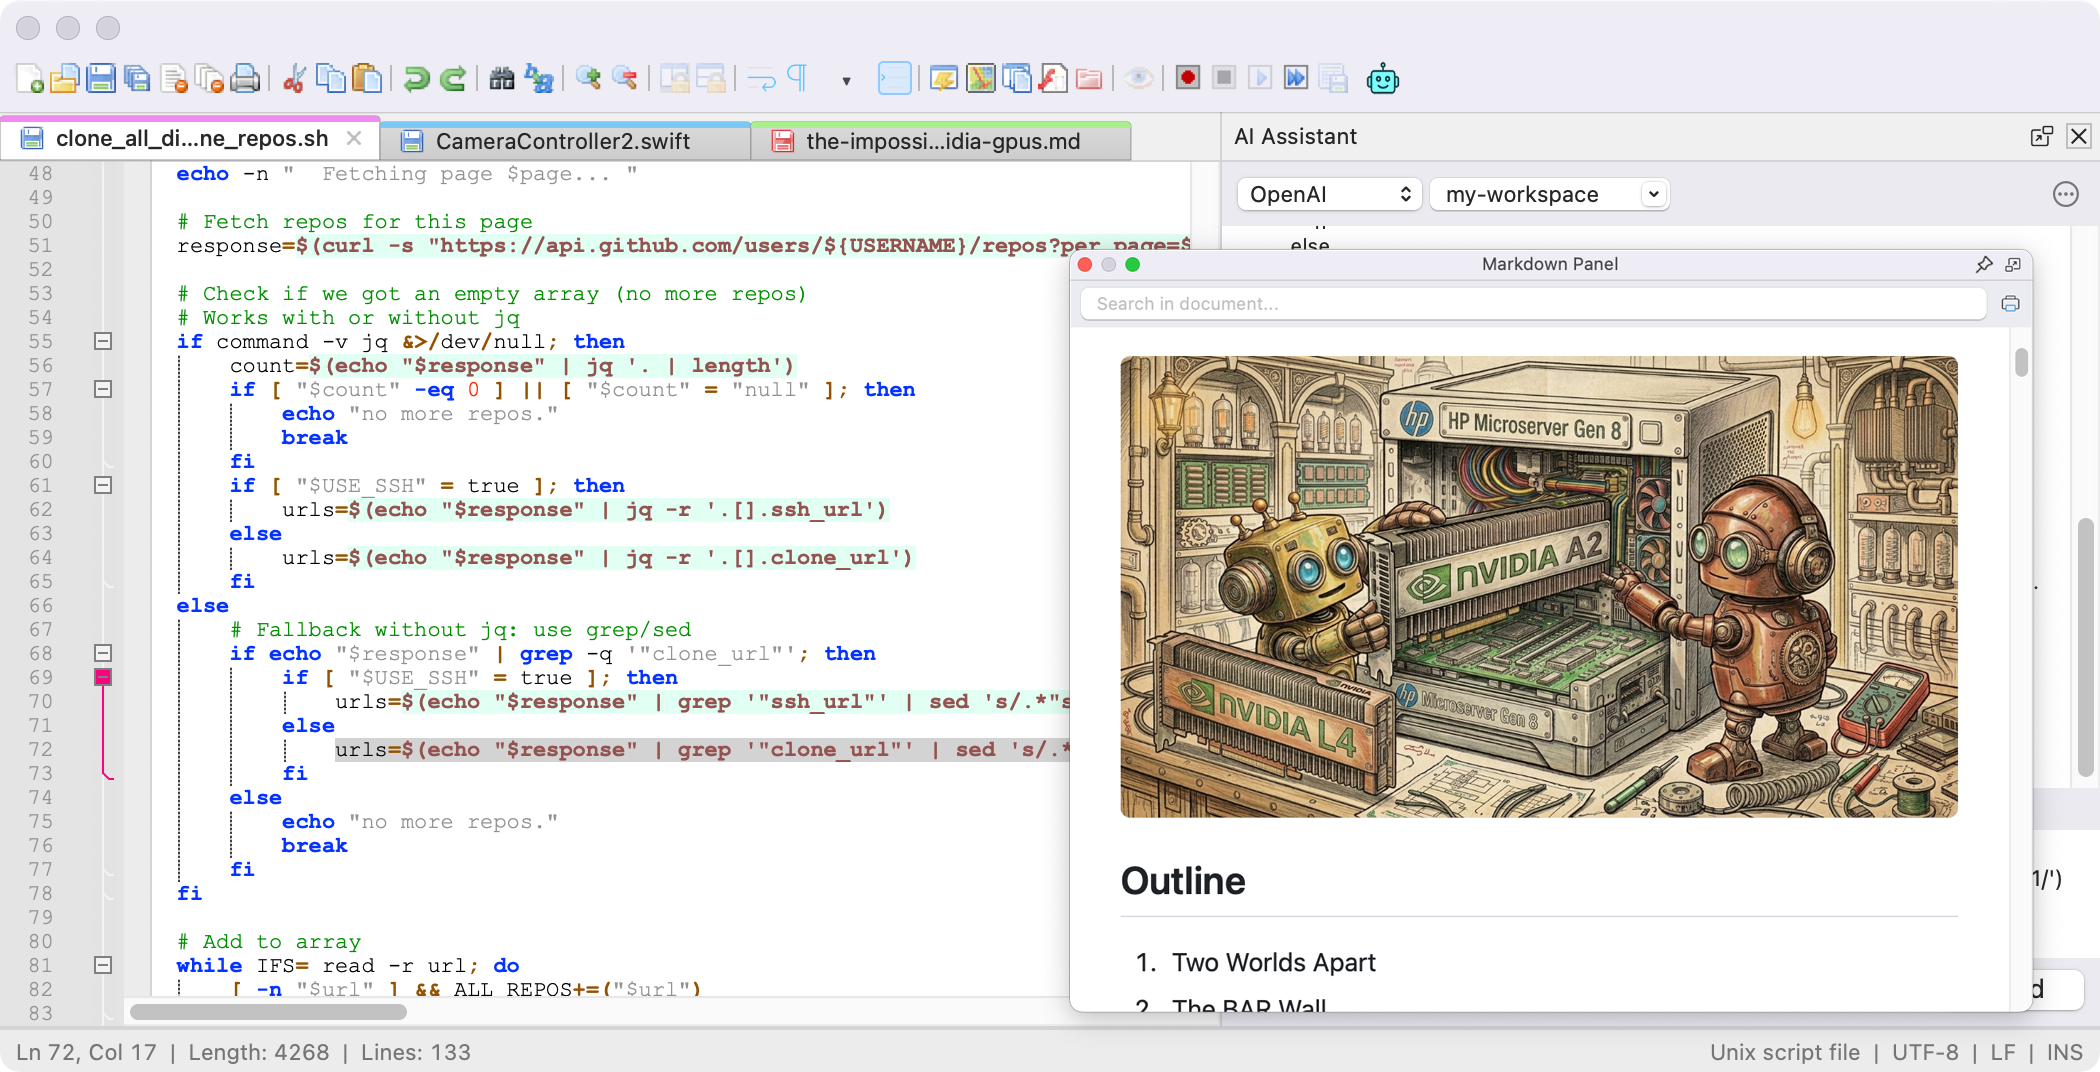
Task: Print the markdown document
Action: pyautogui.click(x=2011, y=304)
